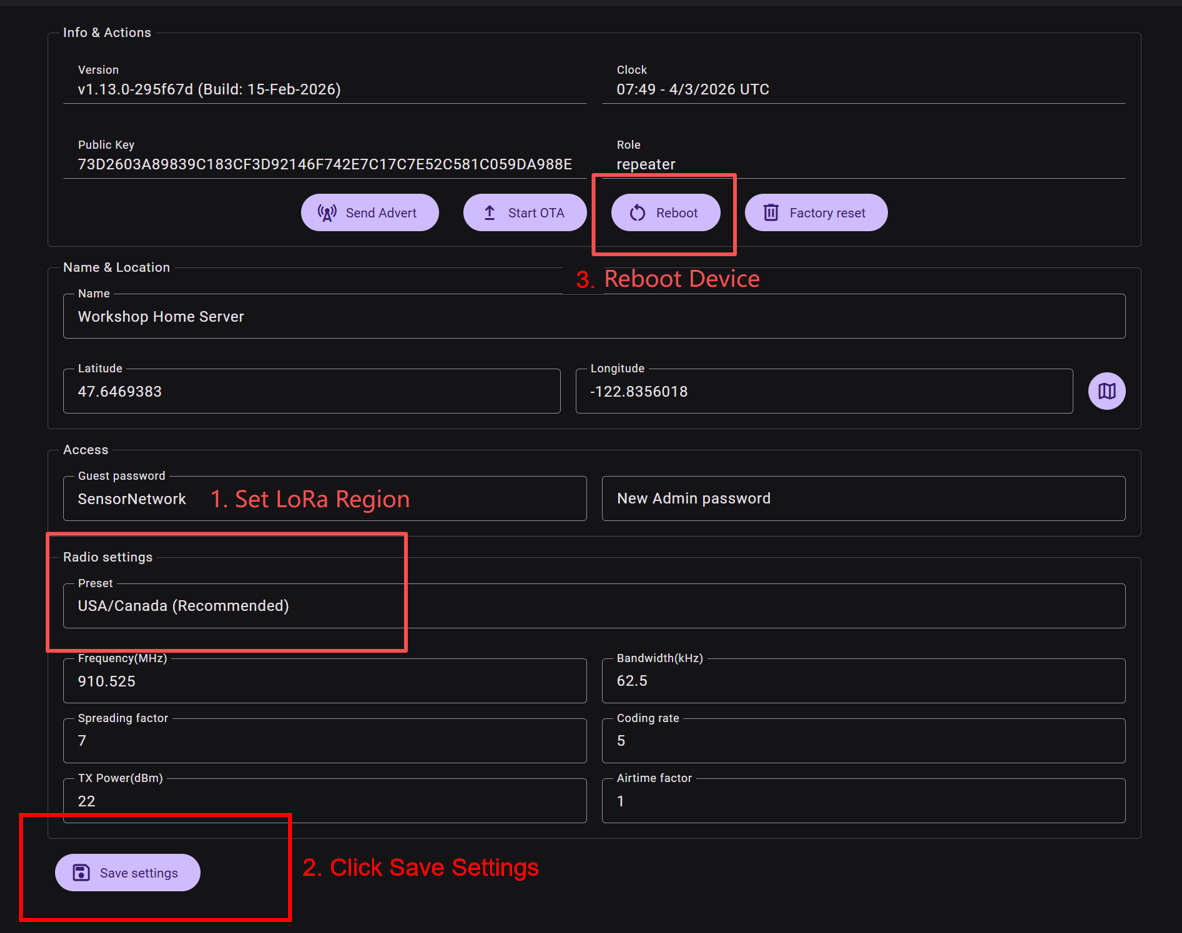This screenshot has width=1182, height=933.
Task: Click the Clock time value
Action: pyautogui.click(x=693, y=90)
